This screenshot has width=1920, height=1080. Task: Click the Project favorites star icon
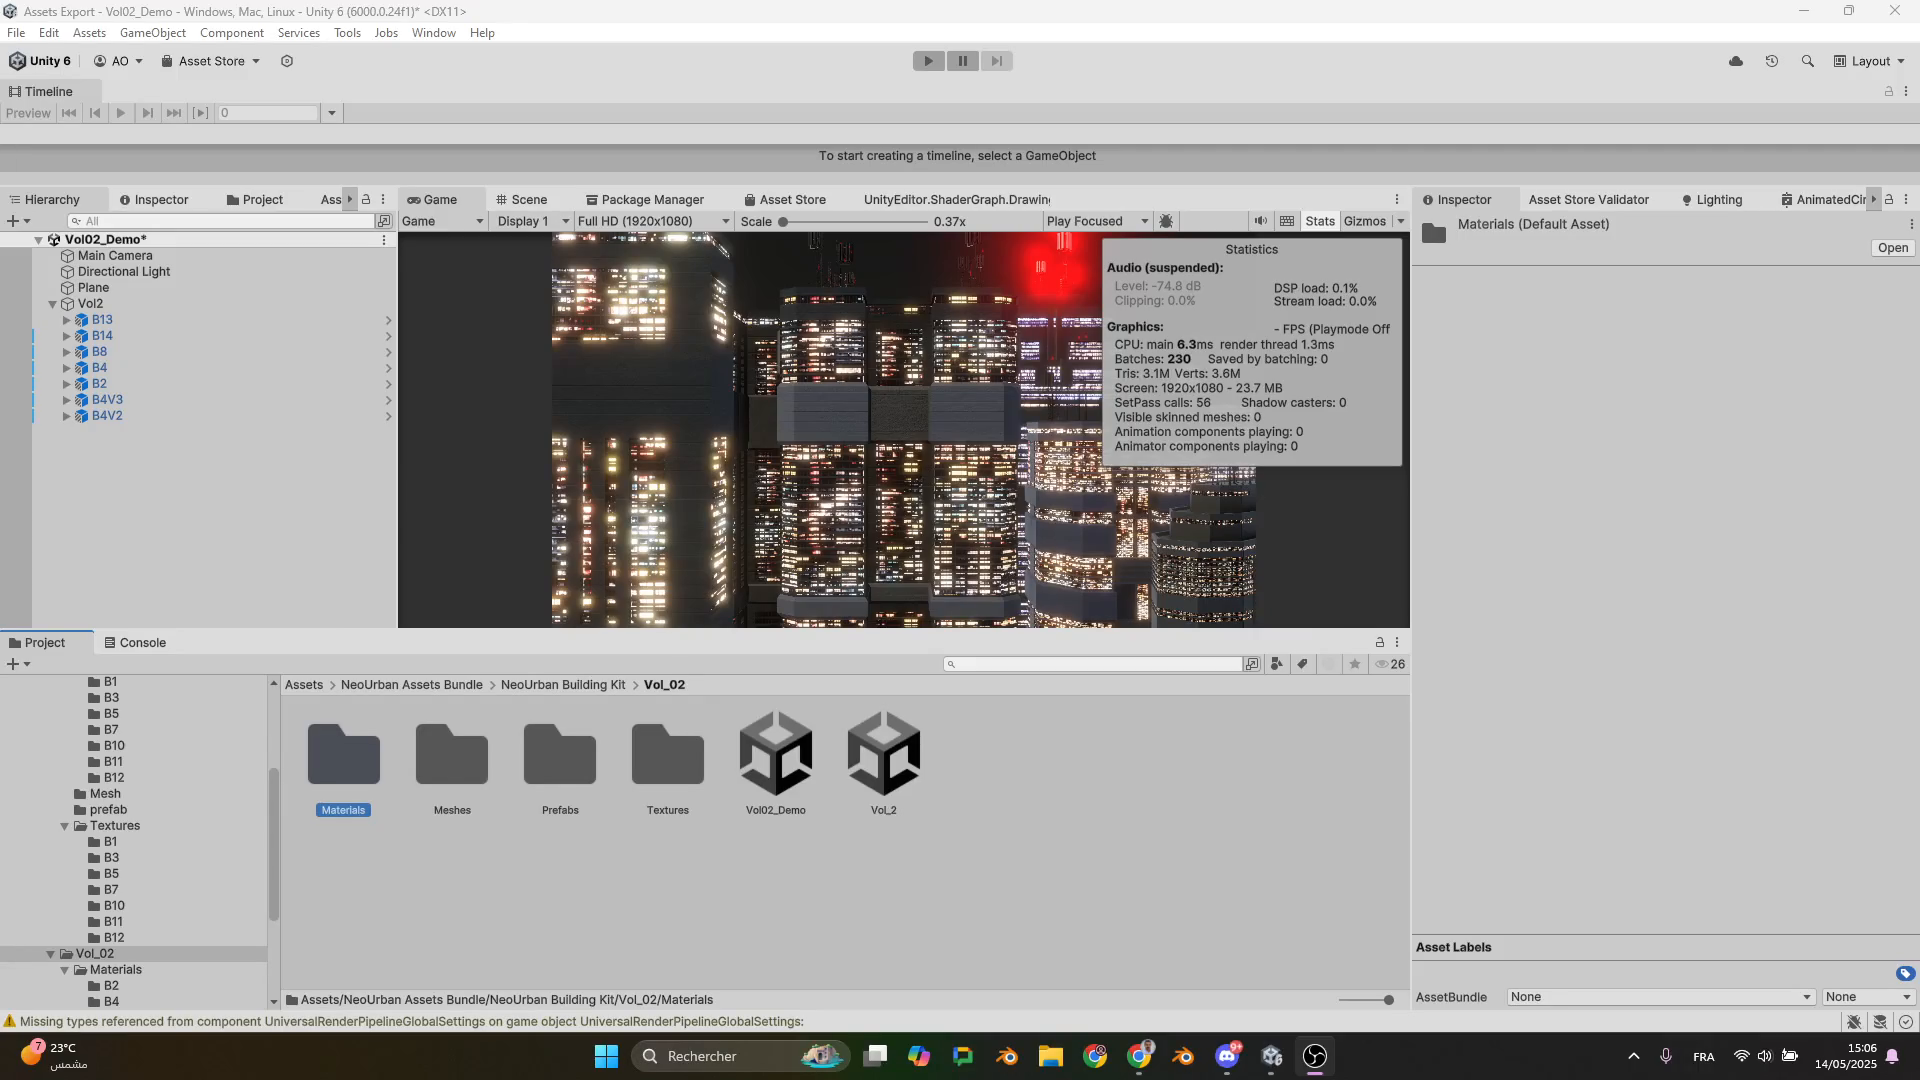point(1355,664)
